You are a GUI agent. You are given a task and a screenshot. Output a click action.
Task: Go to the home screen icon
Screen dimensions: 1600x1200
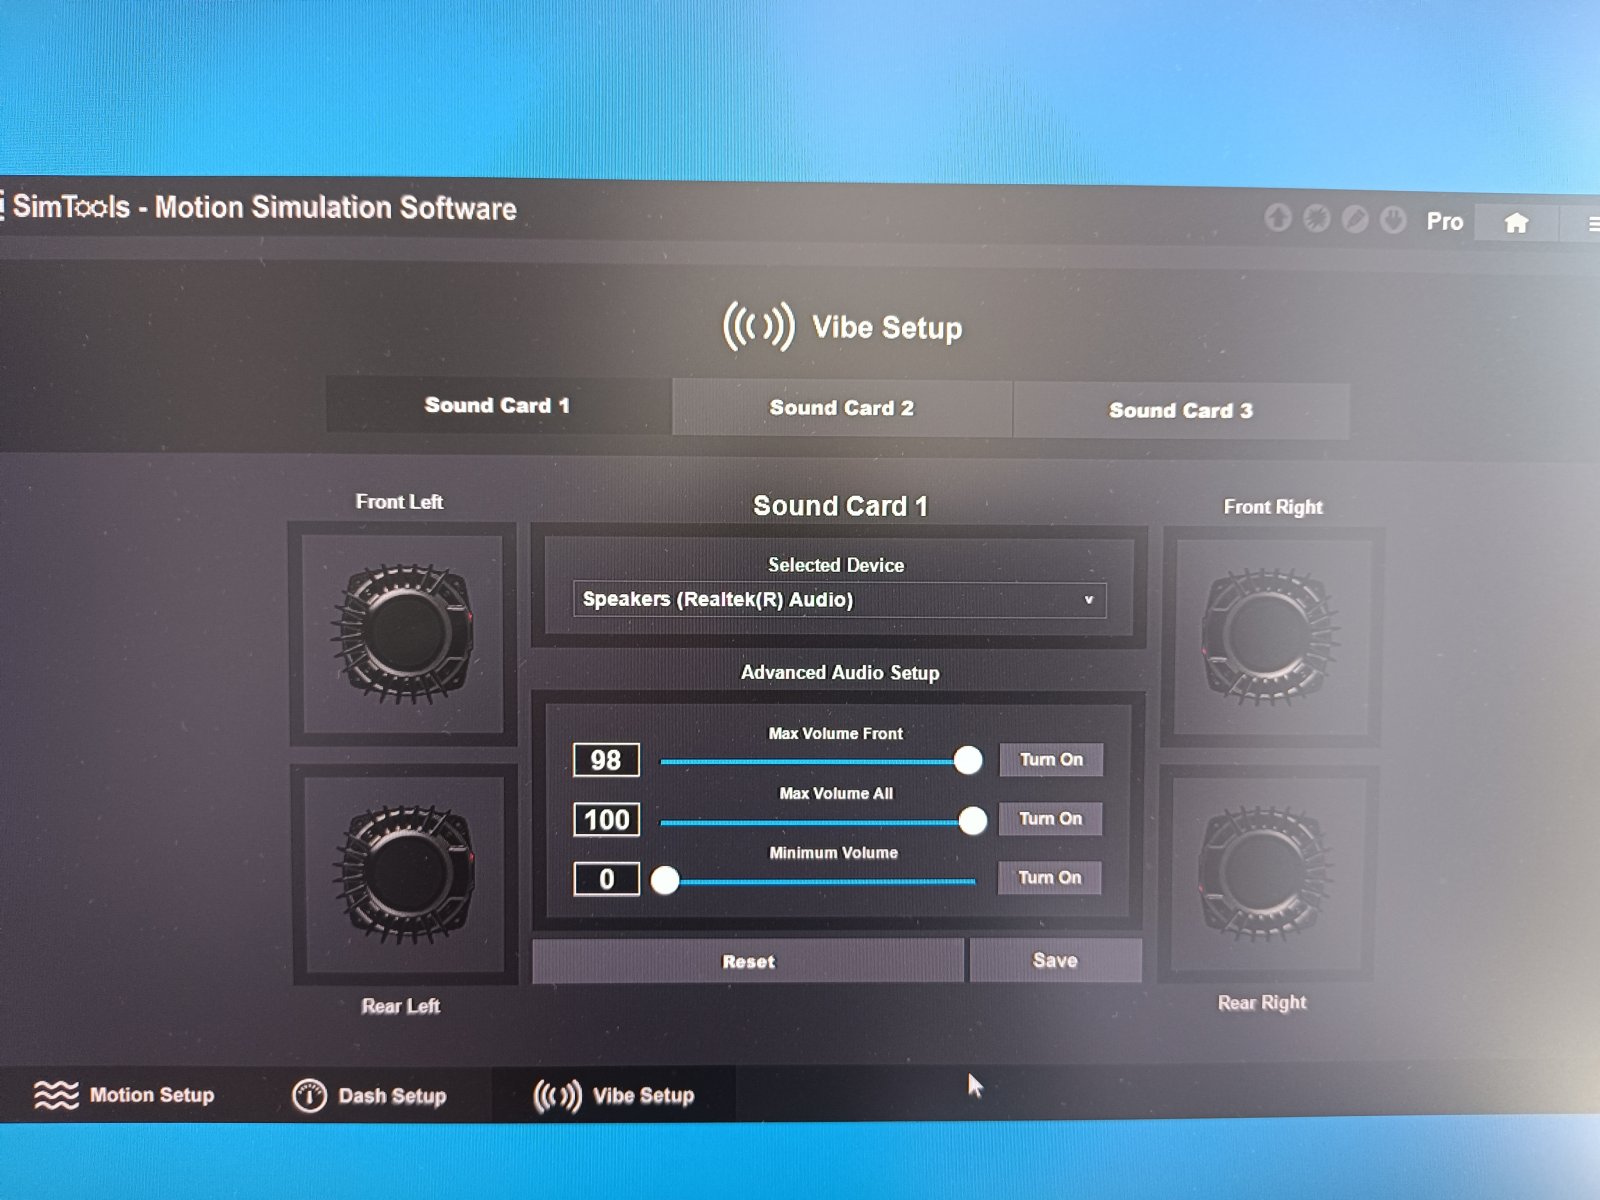(1516, 222)
